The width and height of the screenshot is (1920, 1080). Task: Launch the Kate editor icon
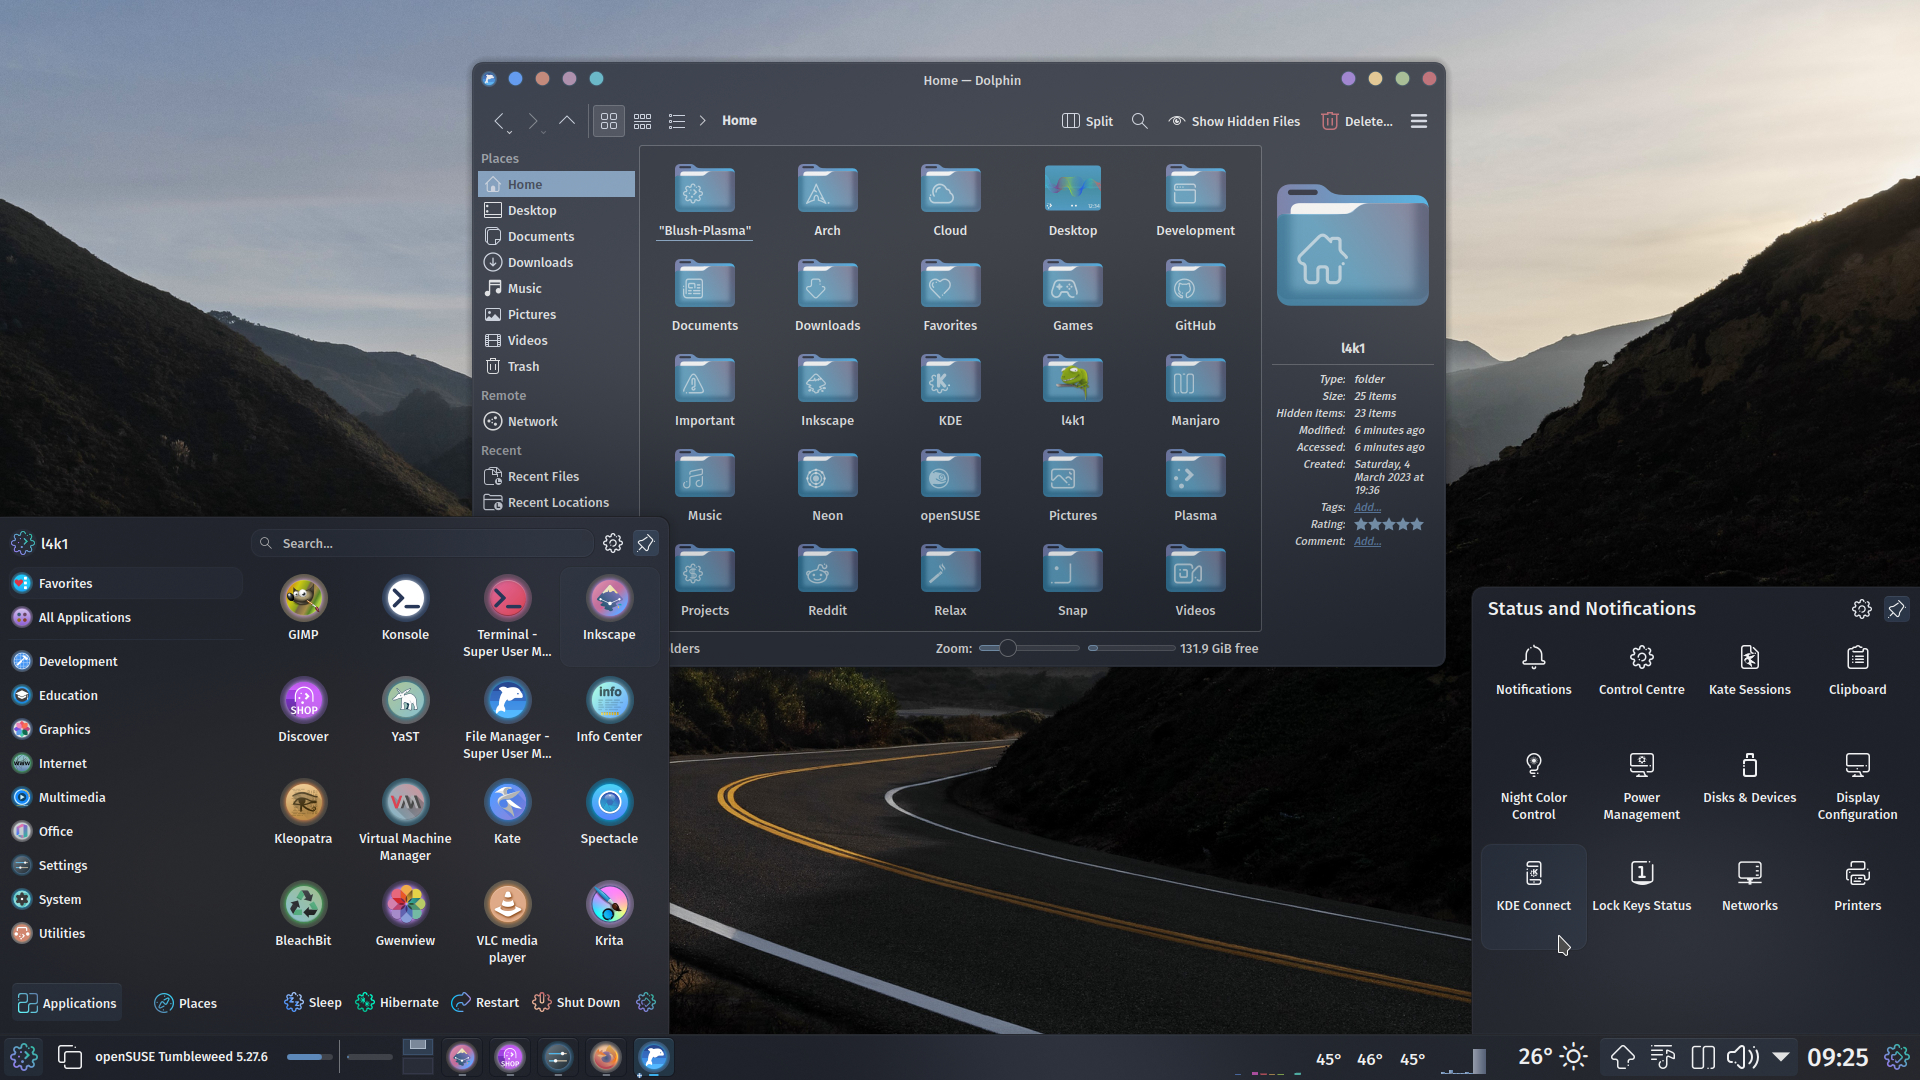point(507,813)
